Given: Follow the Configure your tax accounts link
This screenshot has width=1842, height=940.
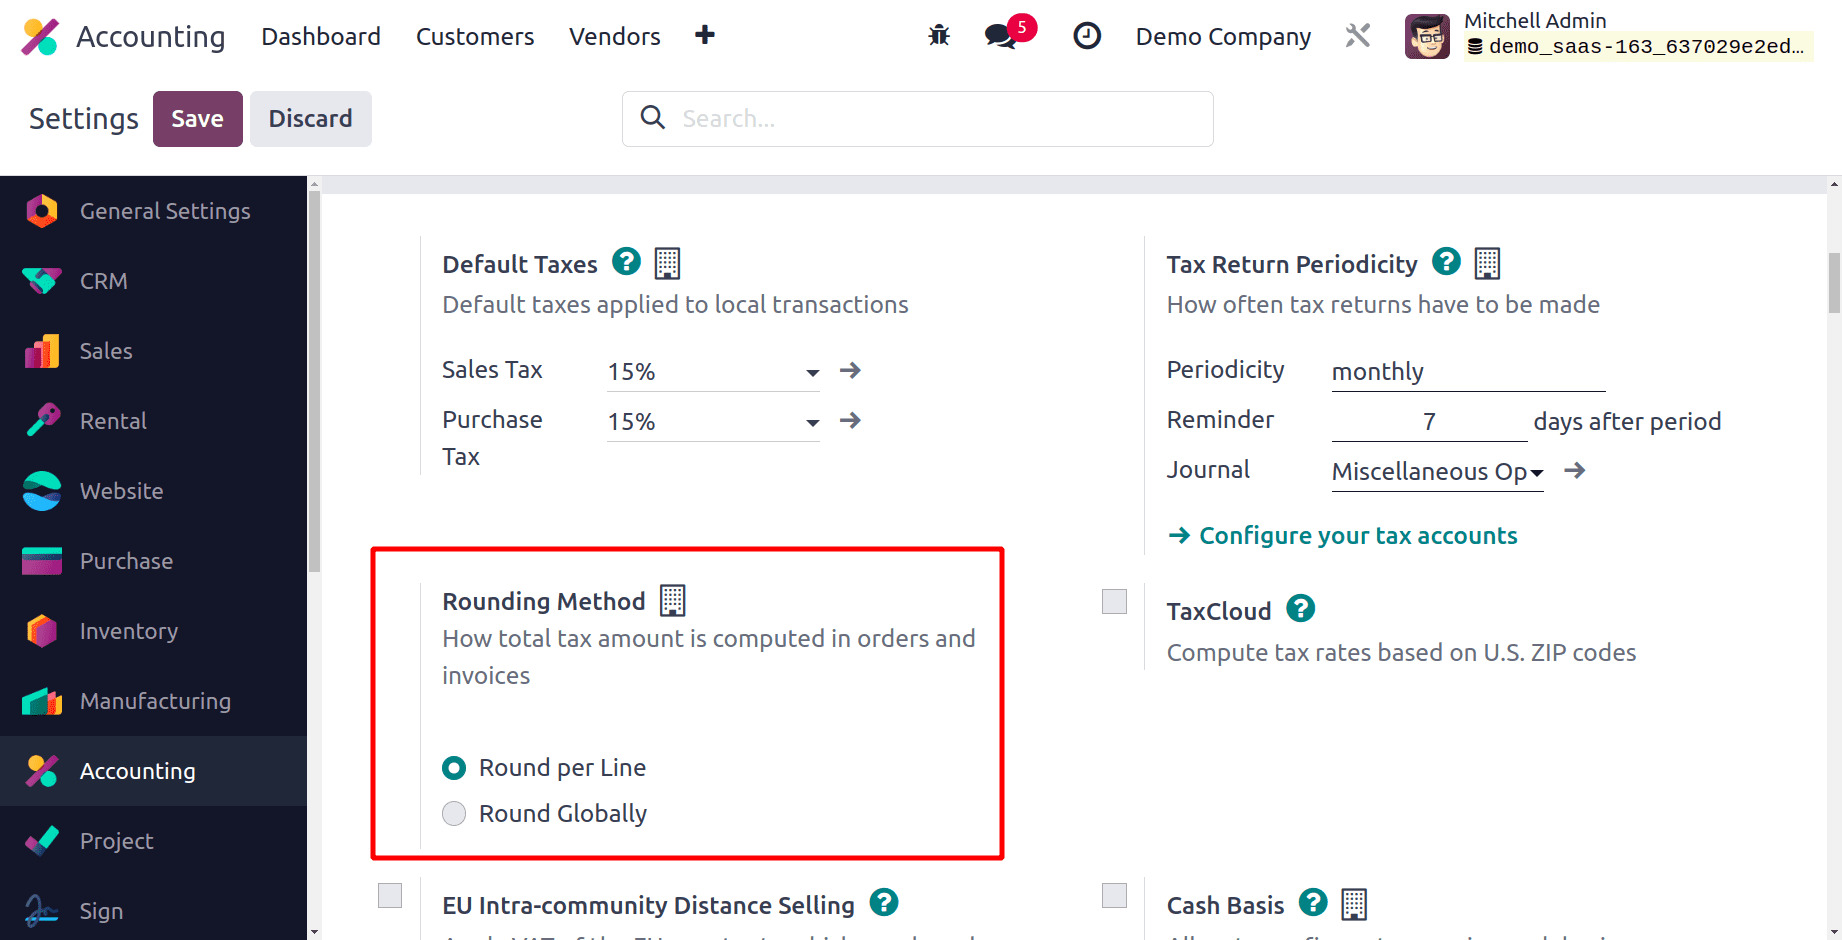Looking at the screenshot, I should 1357,536.
